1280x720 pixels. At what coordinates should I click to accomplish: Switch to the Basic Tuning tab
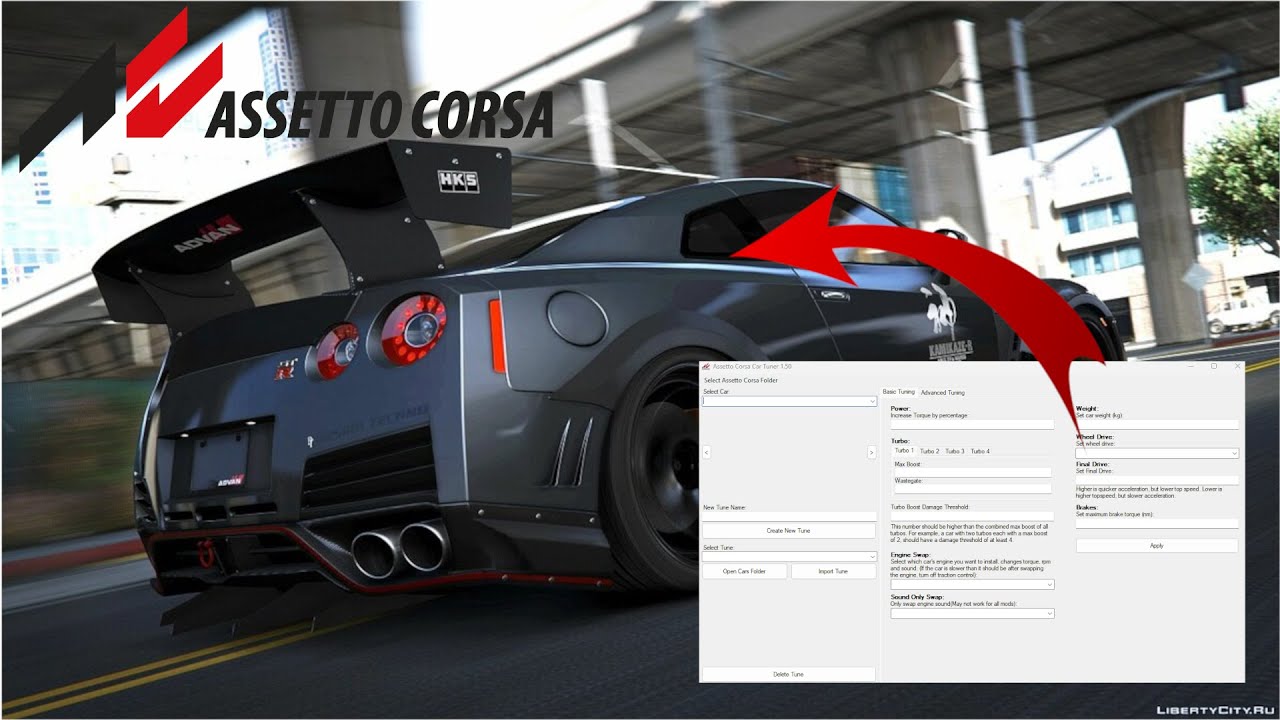[898, 392]
